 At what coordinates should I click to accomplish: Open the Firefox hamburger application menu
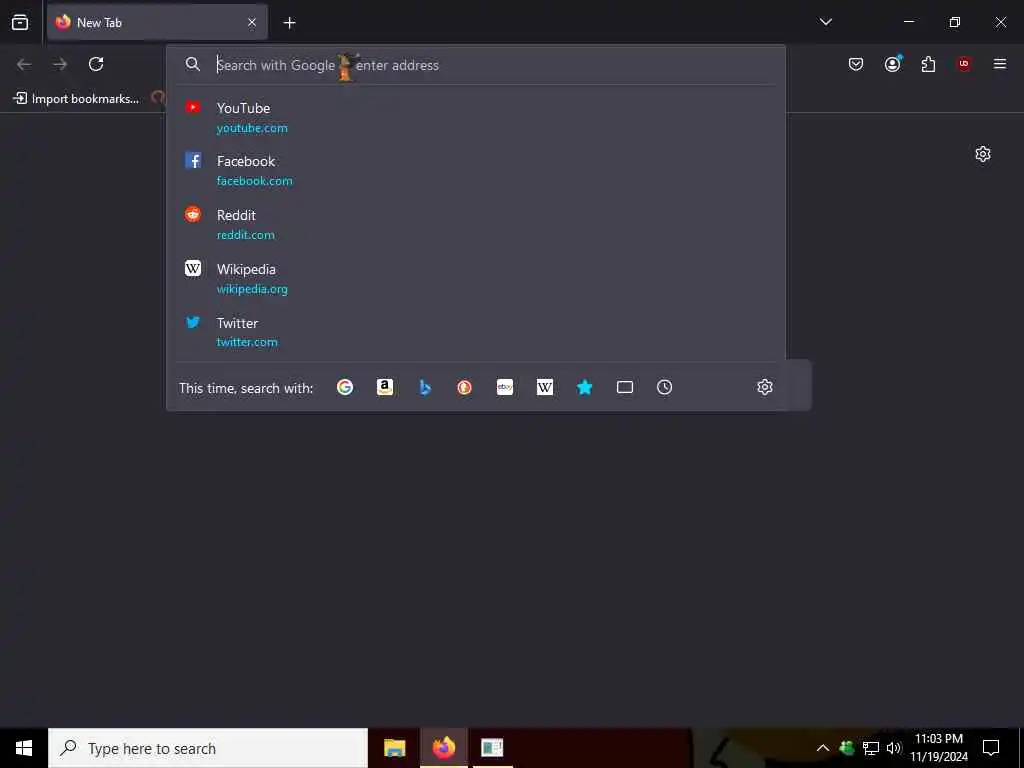[1000, 64]
